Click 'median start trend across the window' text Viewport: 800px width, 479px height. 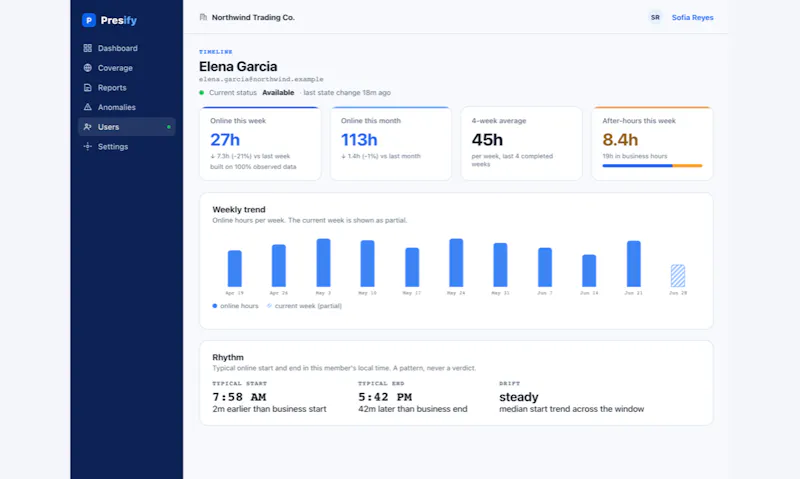571,409
